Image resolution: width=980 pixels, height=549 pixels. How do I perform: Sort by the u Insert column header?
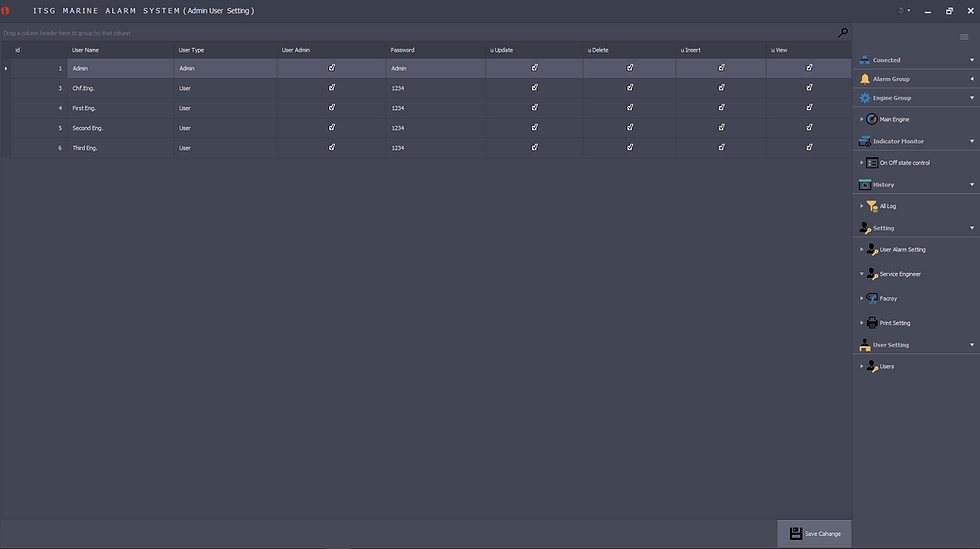coord(721,50)
